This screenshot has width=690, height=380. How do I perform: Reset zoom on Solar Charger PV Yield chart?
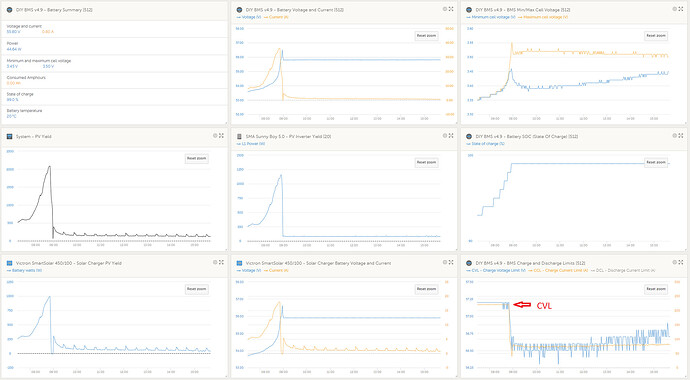(197, 289)
